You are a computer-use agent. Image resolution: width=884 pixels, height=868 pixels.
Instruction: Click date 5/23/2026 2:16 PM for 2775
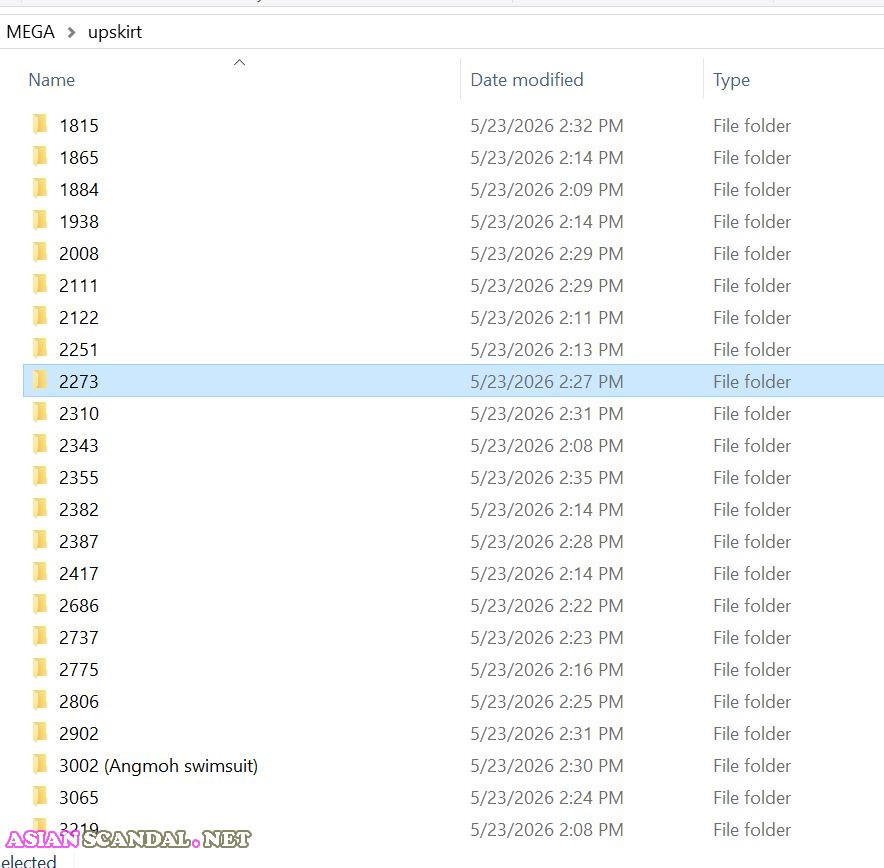547,670
